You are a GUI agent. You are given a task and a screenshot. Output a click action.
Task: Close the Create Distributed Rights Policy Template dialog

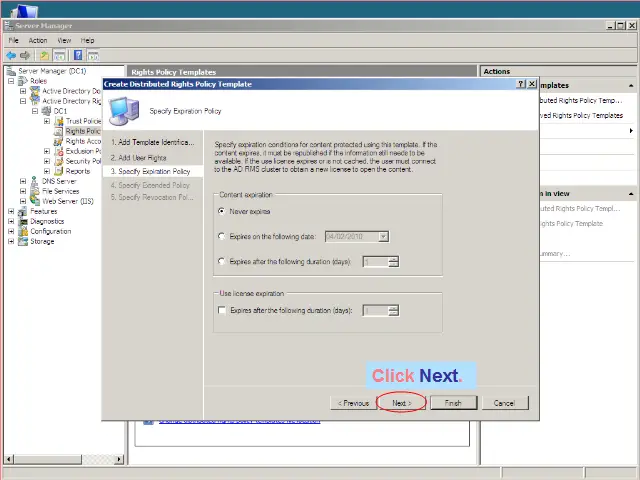pos(532,84)
